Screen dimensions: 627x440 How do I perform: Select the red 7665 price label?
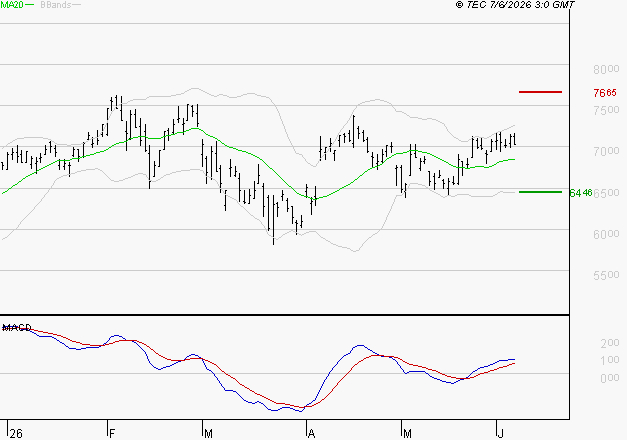[605, 93]
